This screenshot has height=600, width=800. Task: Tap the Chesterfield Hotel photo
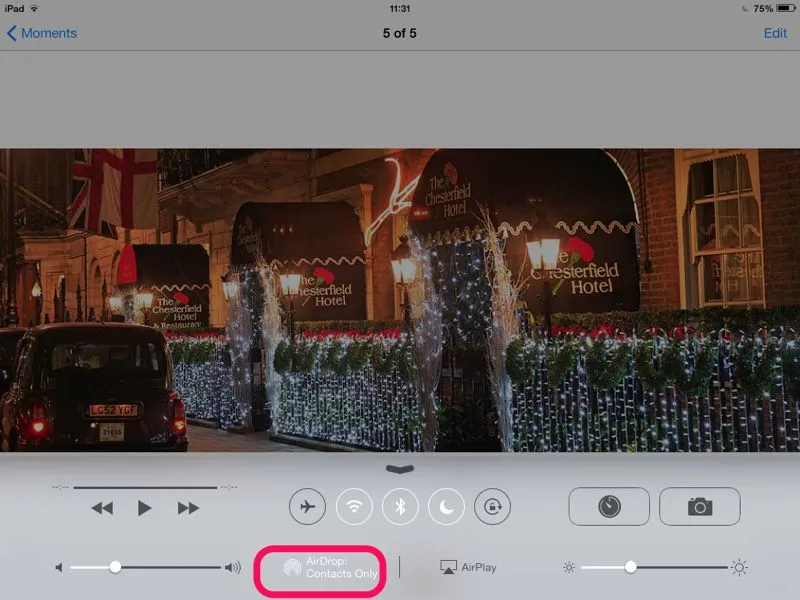pos(400,300)
